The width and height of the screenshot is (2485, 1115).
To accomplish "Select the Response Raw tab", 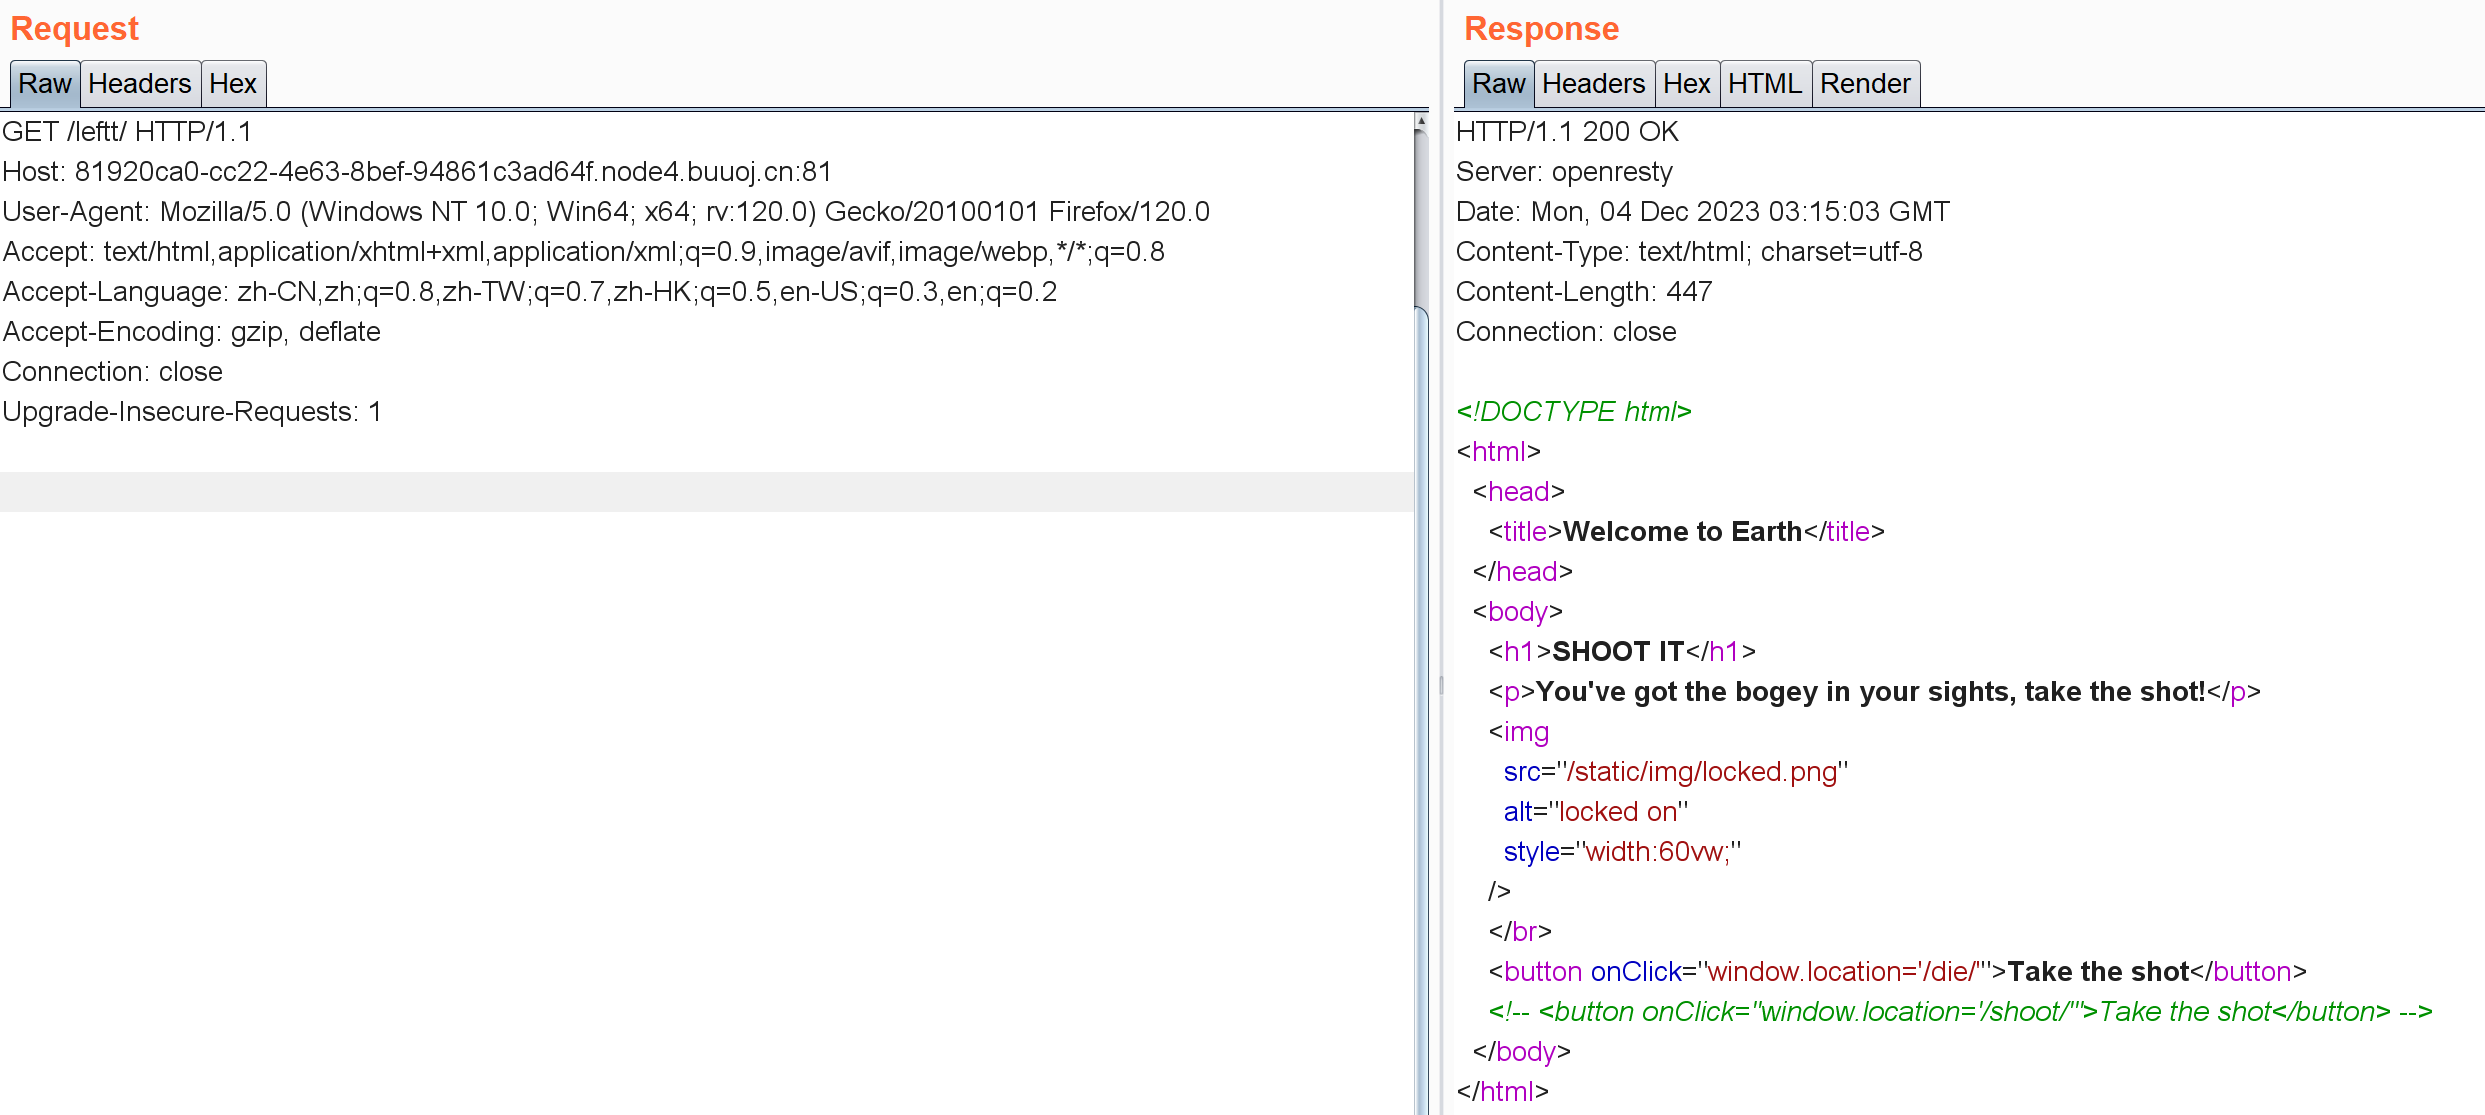I will click(x=1499, y=84).
